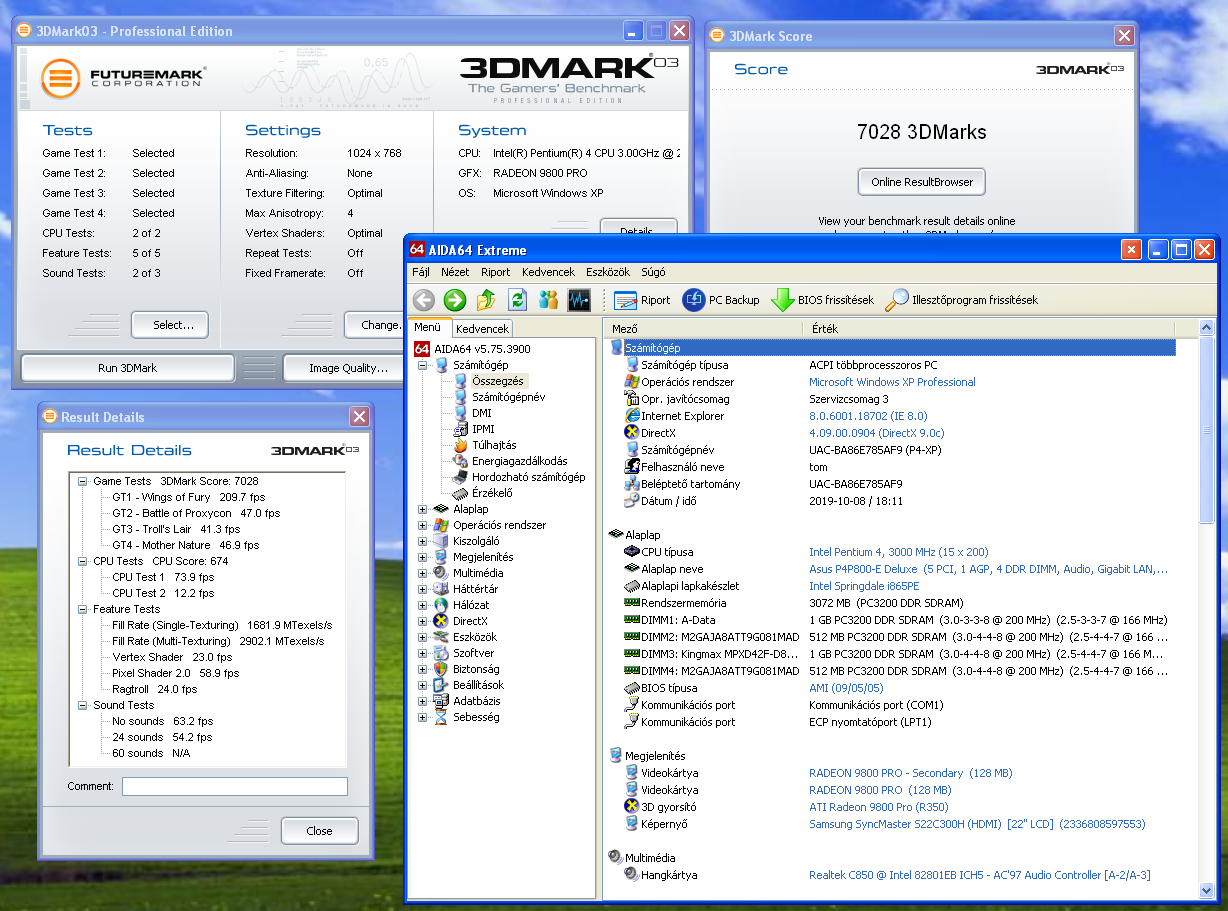
Task: Select Túlhajtás tree item
Action: coord(493,445)
